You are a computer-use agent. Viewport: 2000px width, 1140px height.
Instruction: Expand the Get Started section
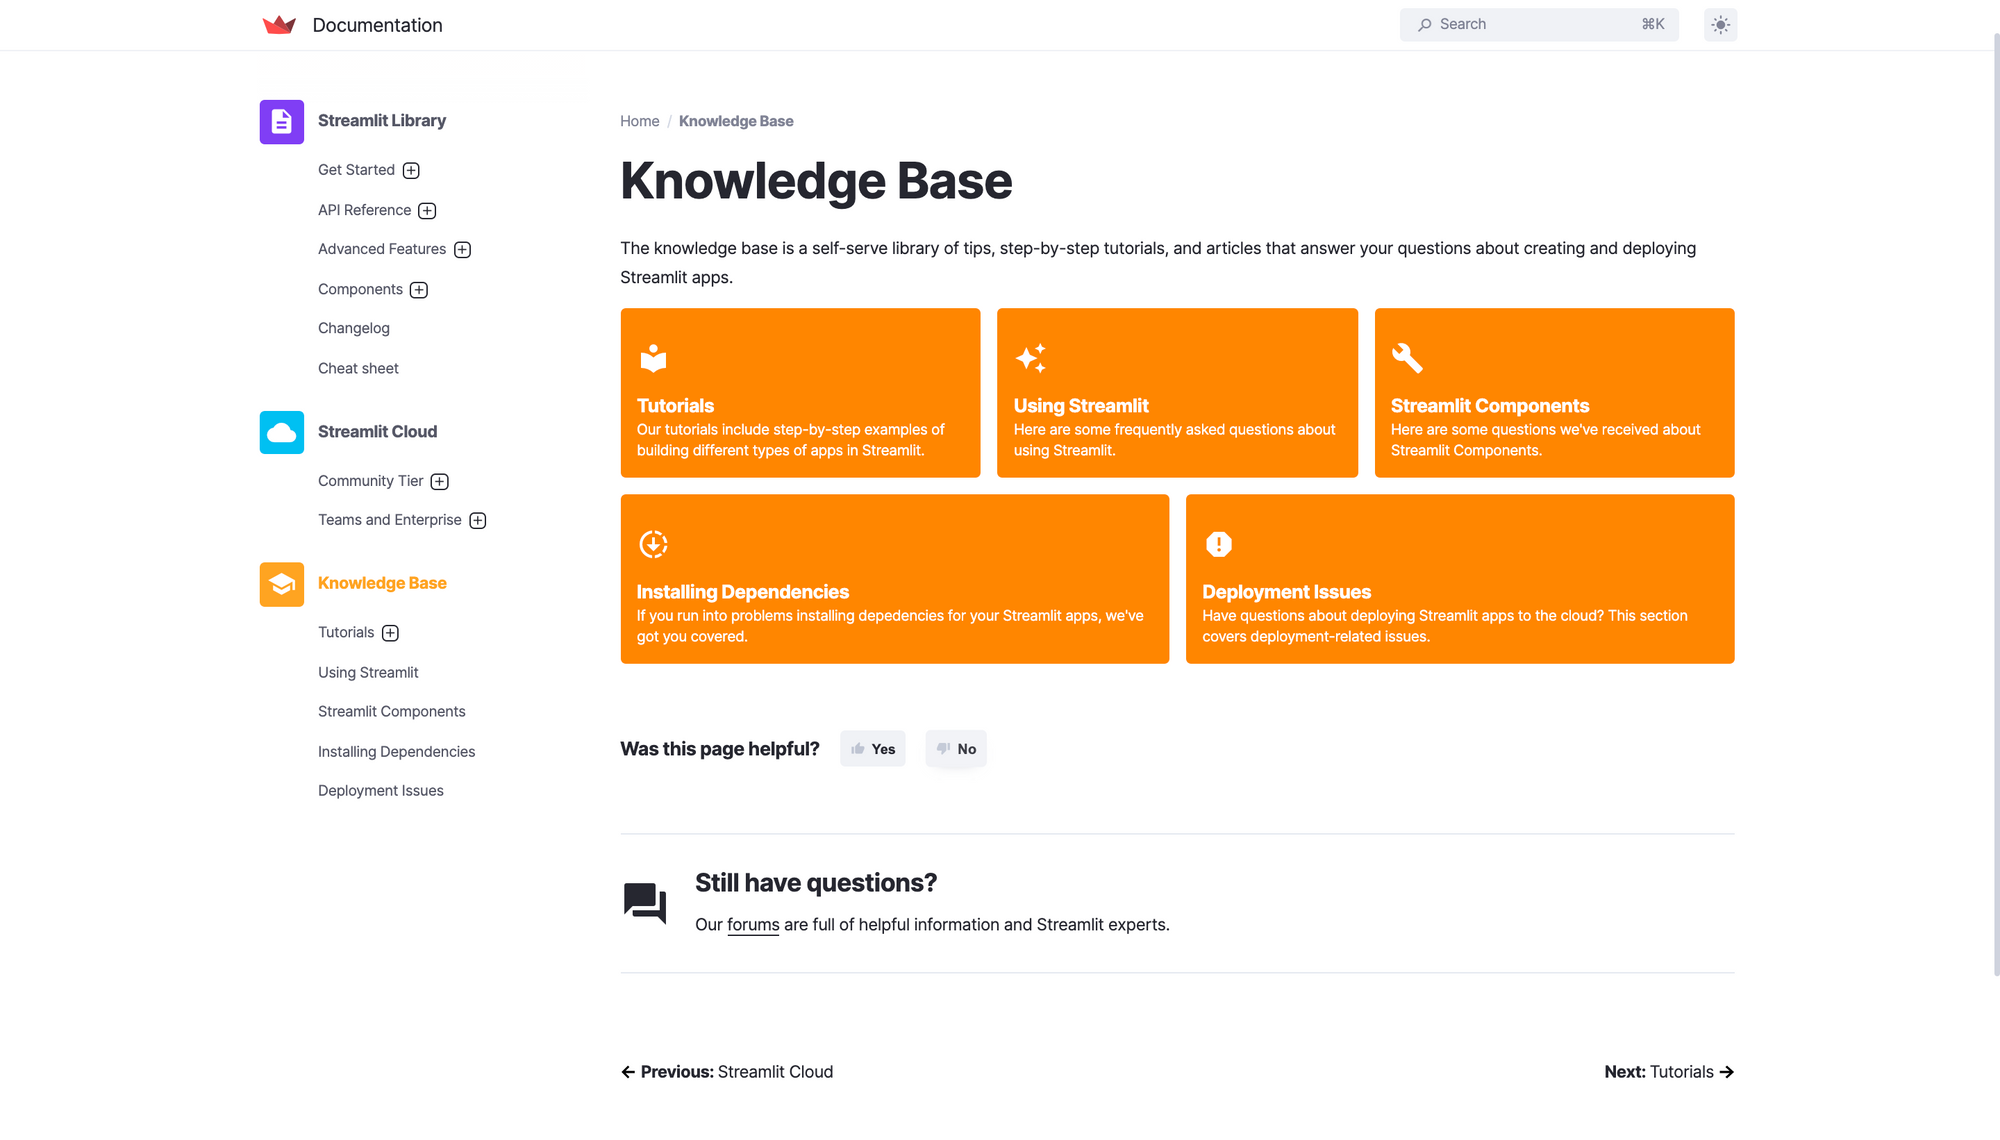point(411,170)
